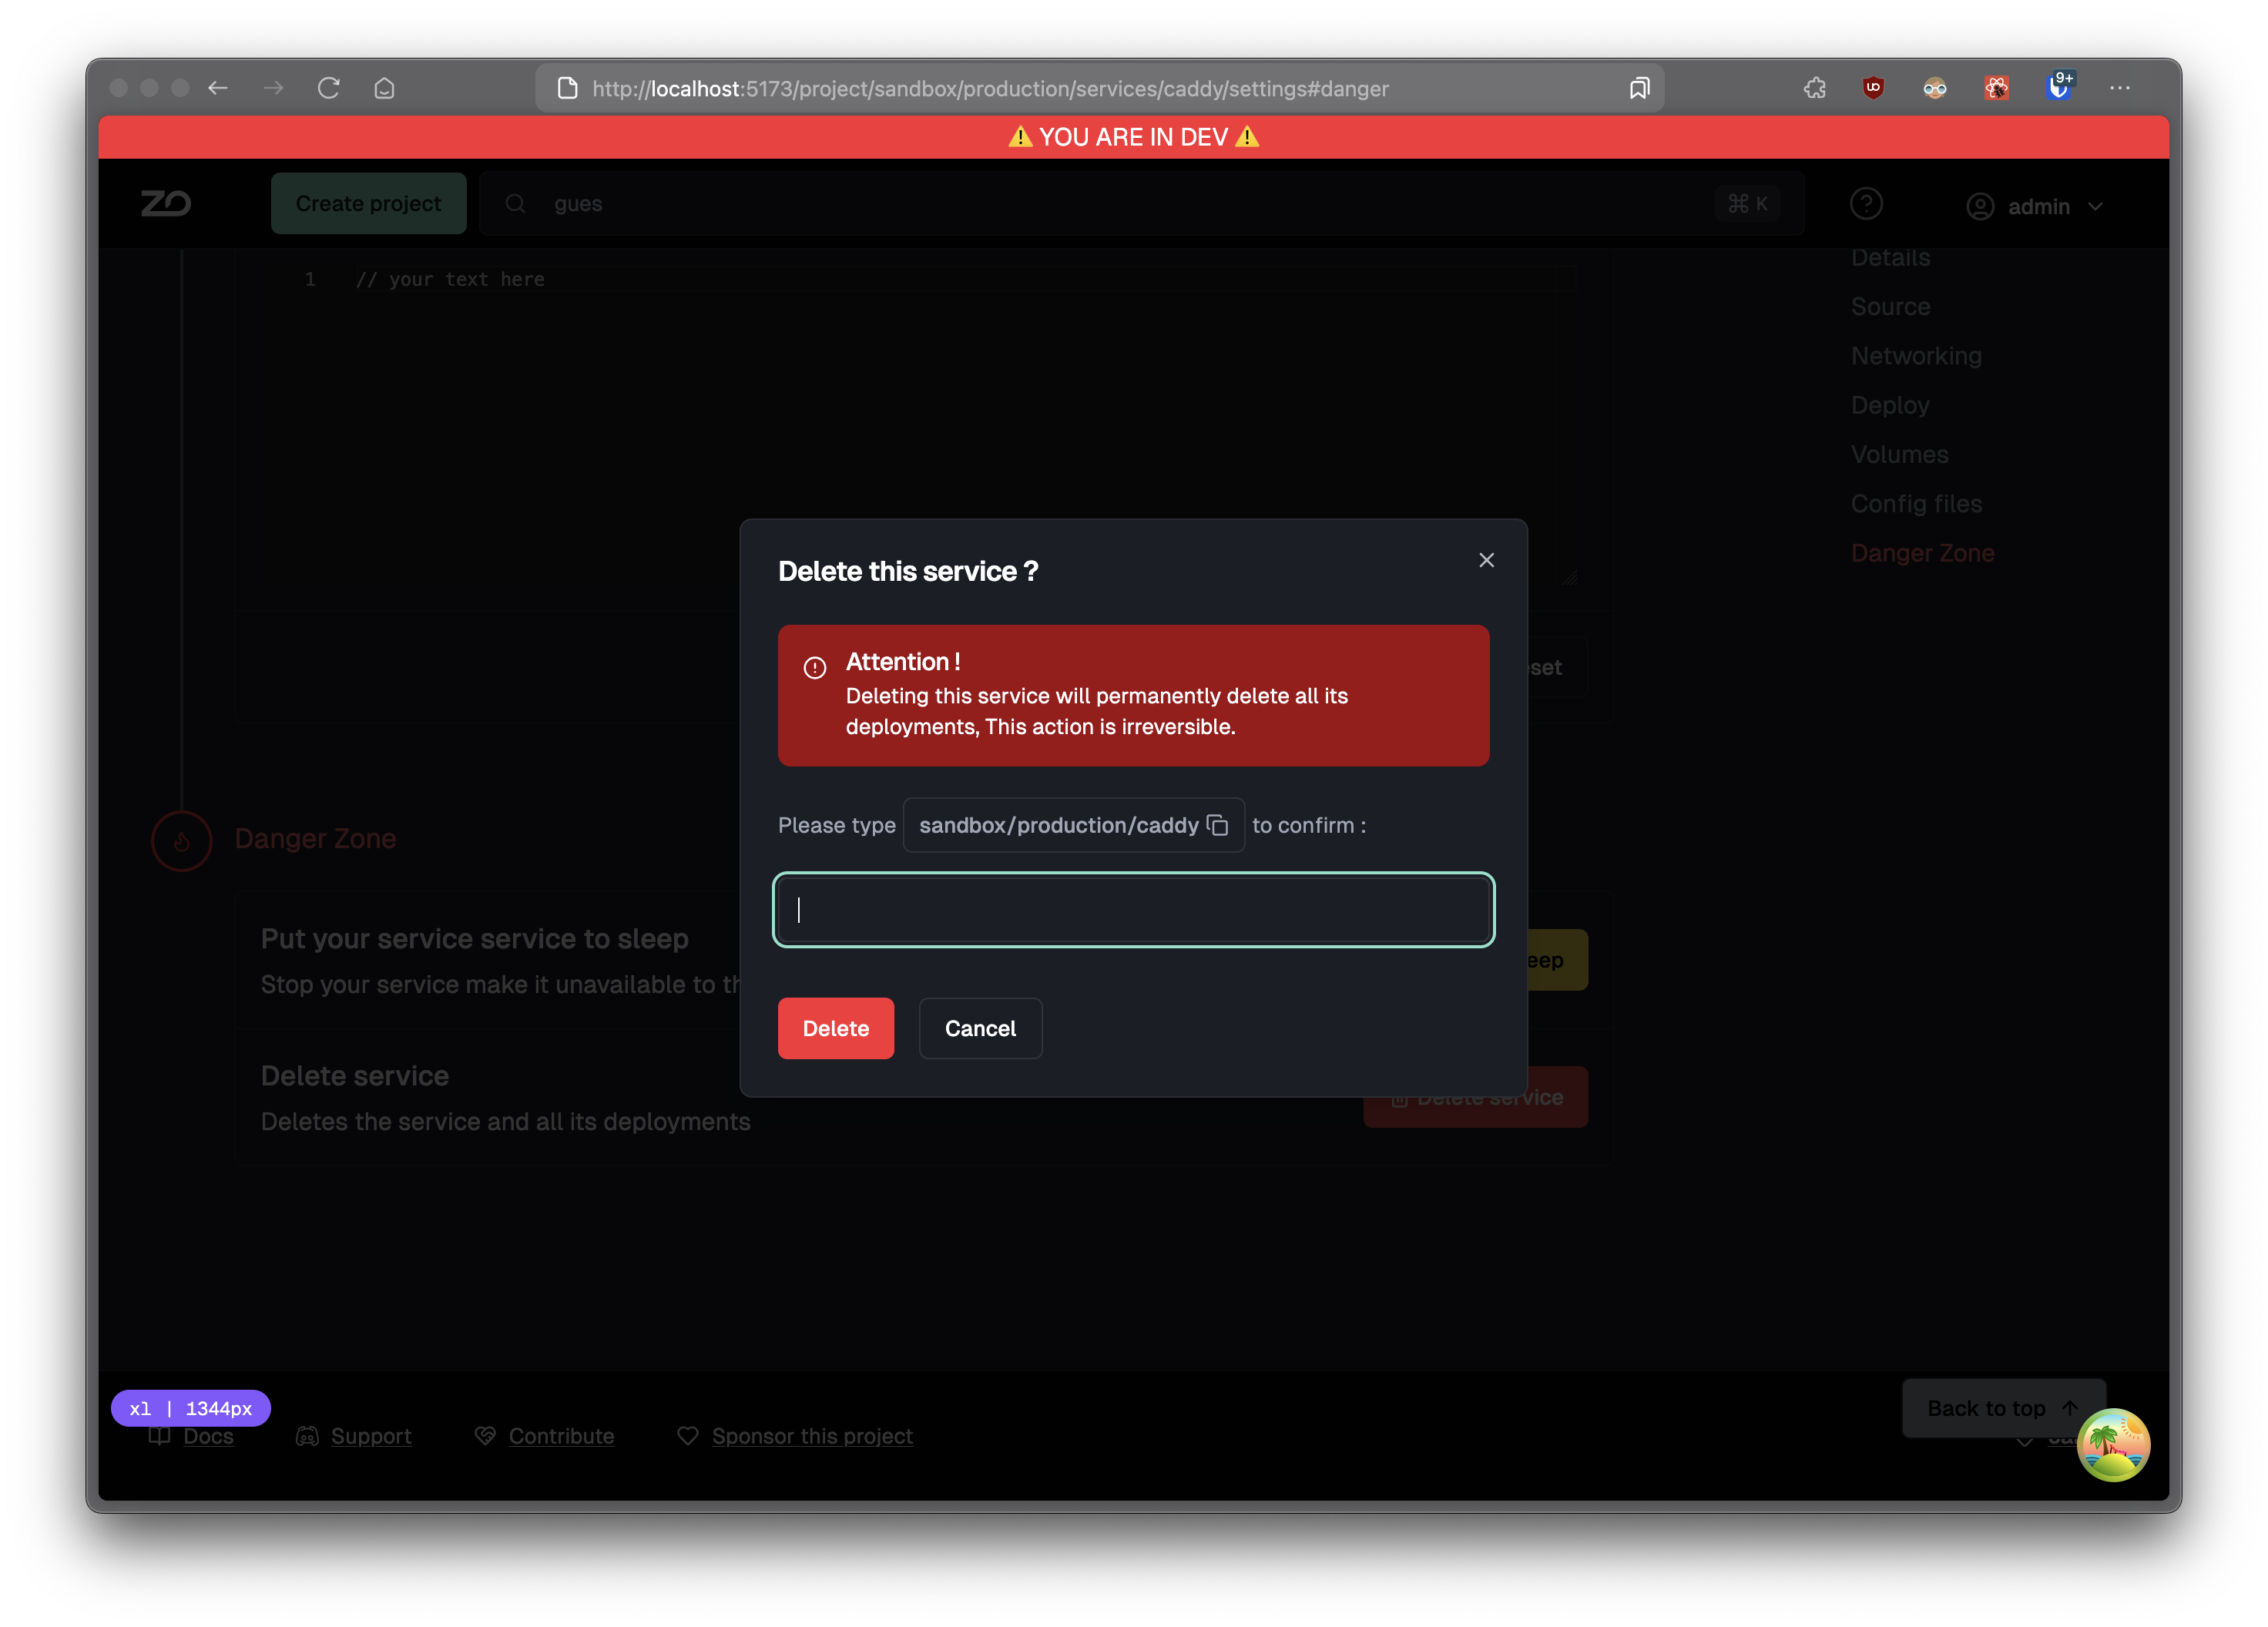2268x1627 pixels.
Task: Click the ZO logo
Action: pyautogui.click(x=166, y=203)
